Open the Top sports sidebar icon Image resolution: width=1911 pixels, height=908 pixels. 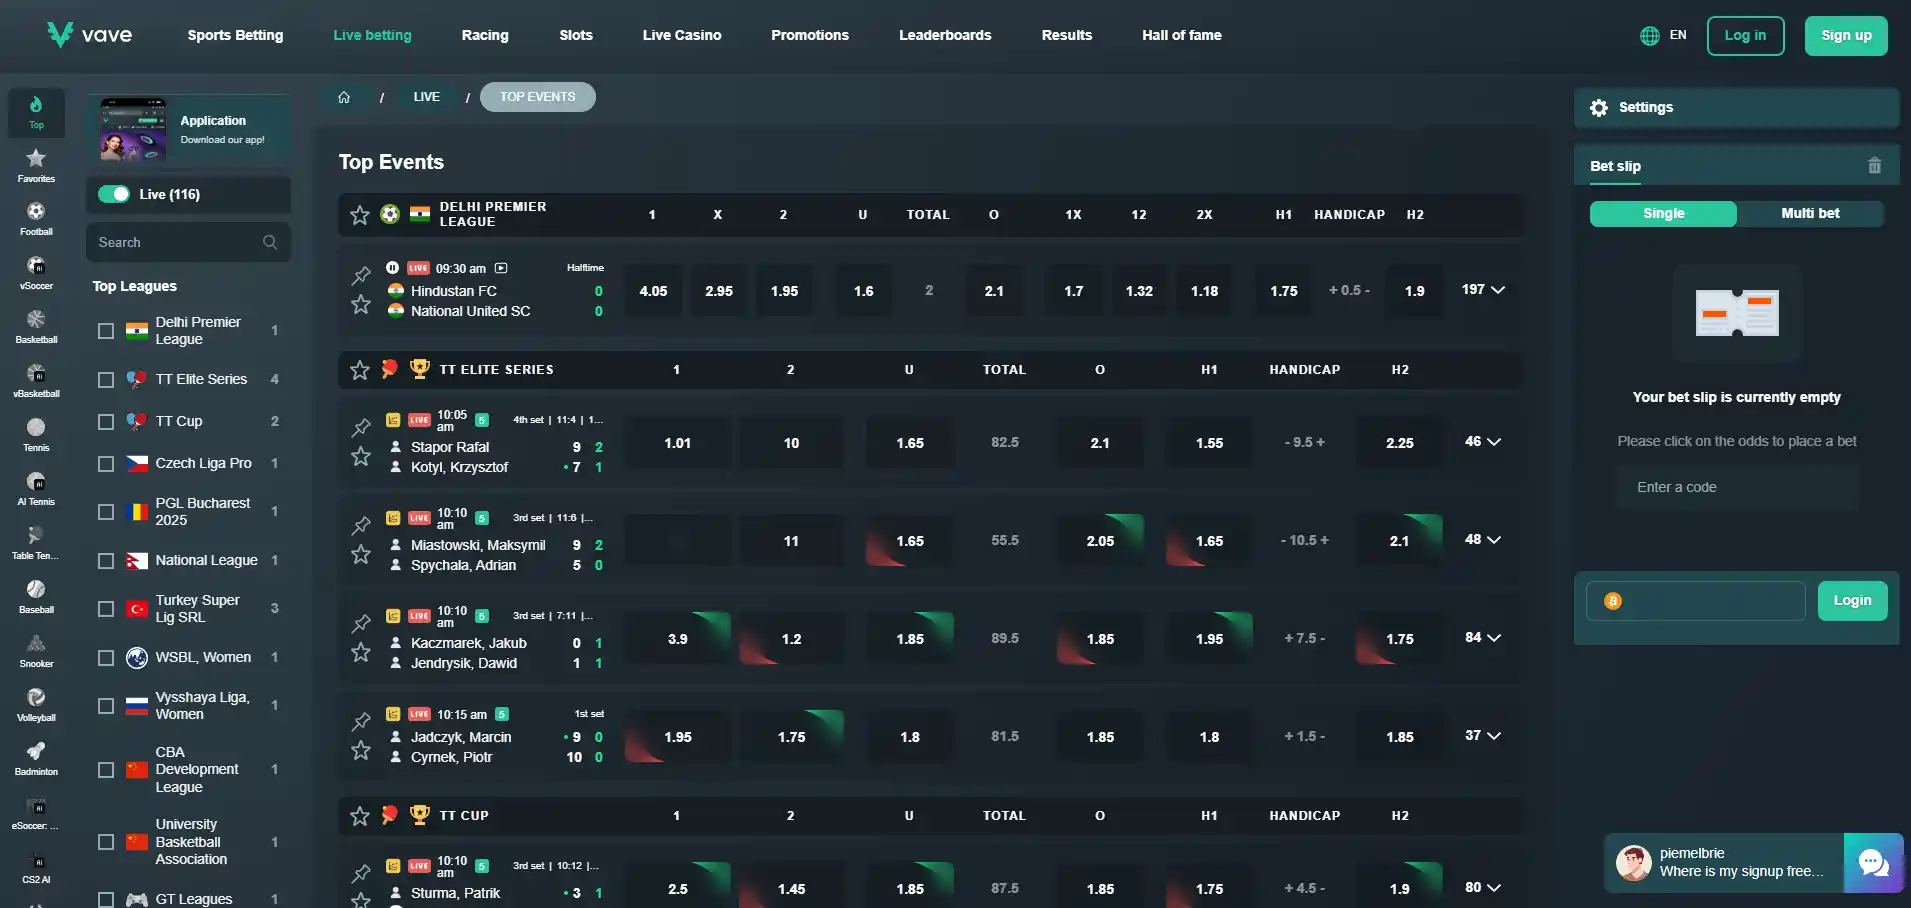[36, 112]
